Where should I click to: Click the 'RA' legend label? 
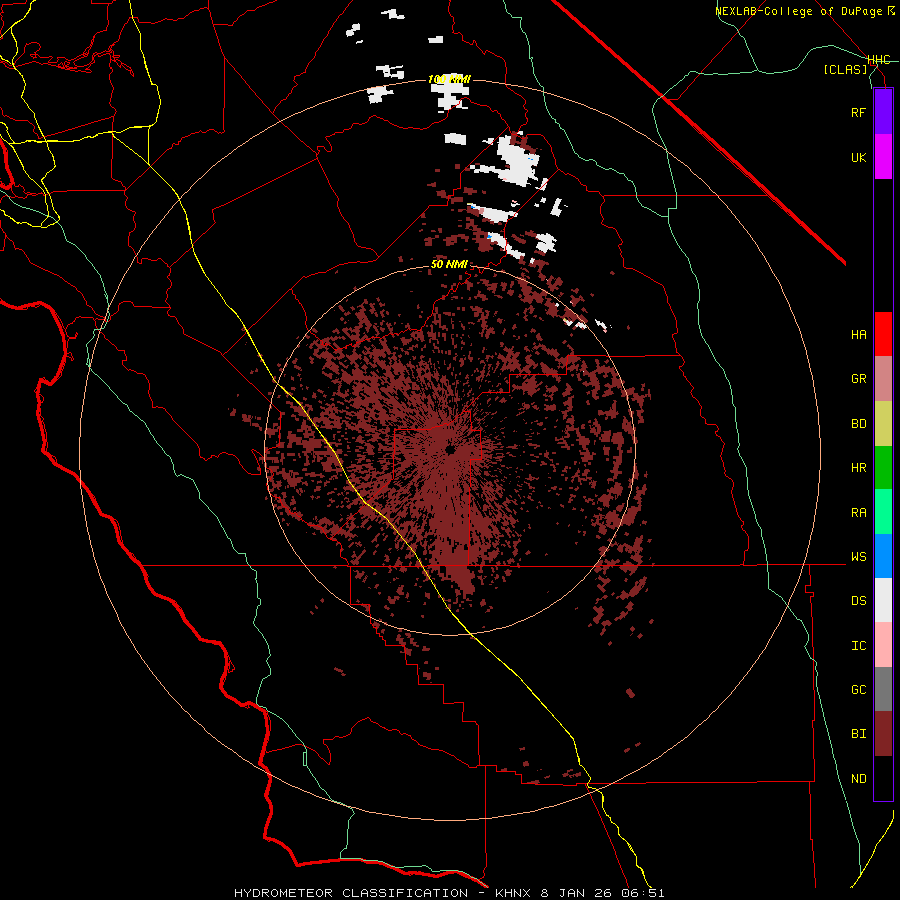pyautogui.click(x=858, y=513)
